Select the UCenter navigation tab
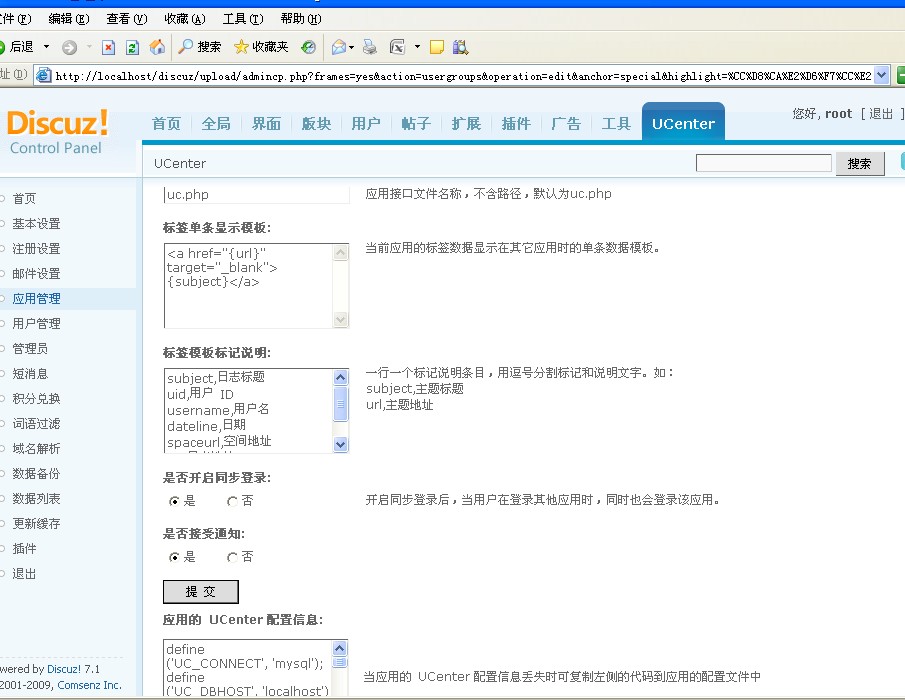The image size is (905, 700). pos(683,123)
